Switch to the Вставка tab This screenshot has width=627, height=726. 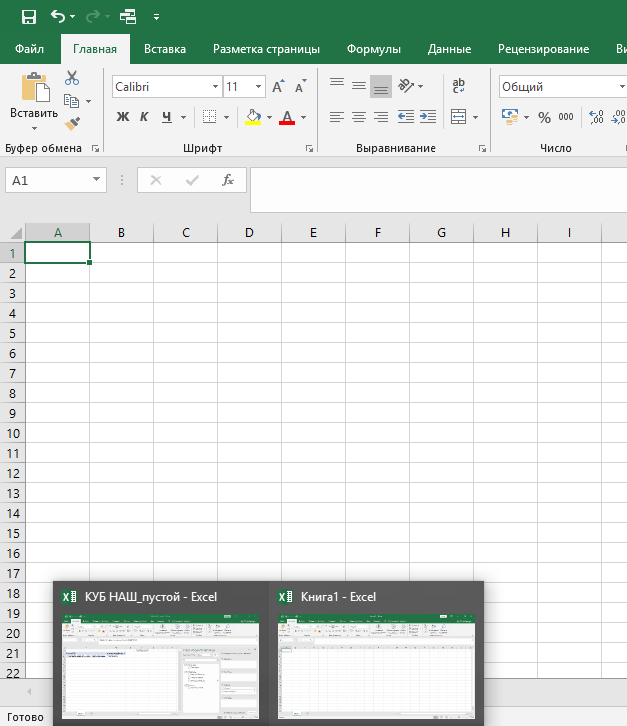165,49
